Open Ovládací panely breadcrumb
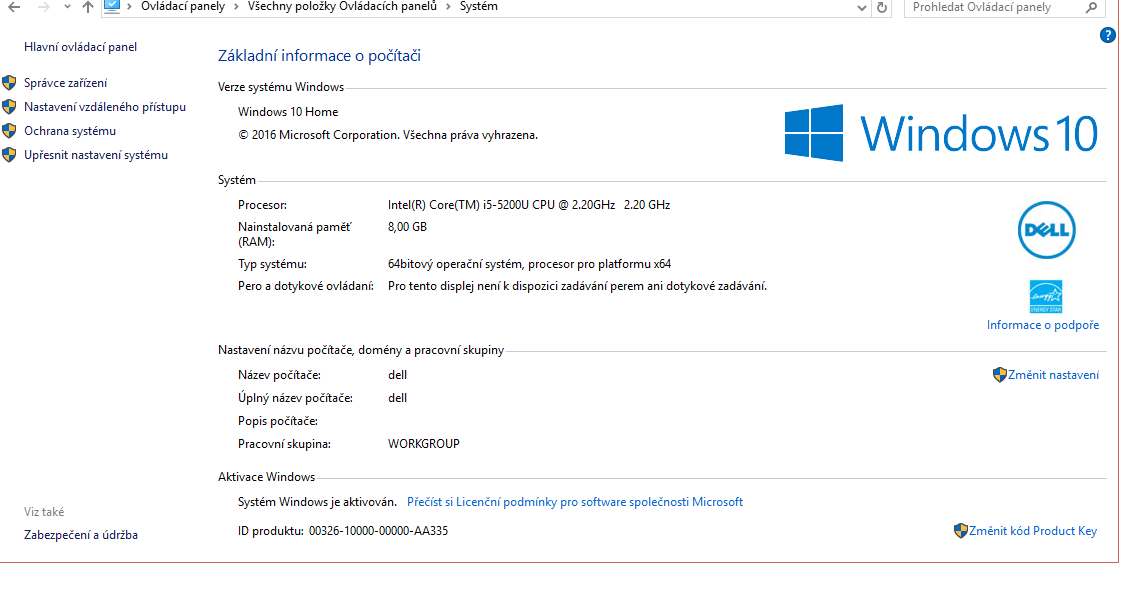This screenshot has height=604, width=1125. pos(182,6)
